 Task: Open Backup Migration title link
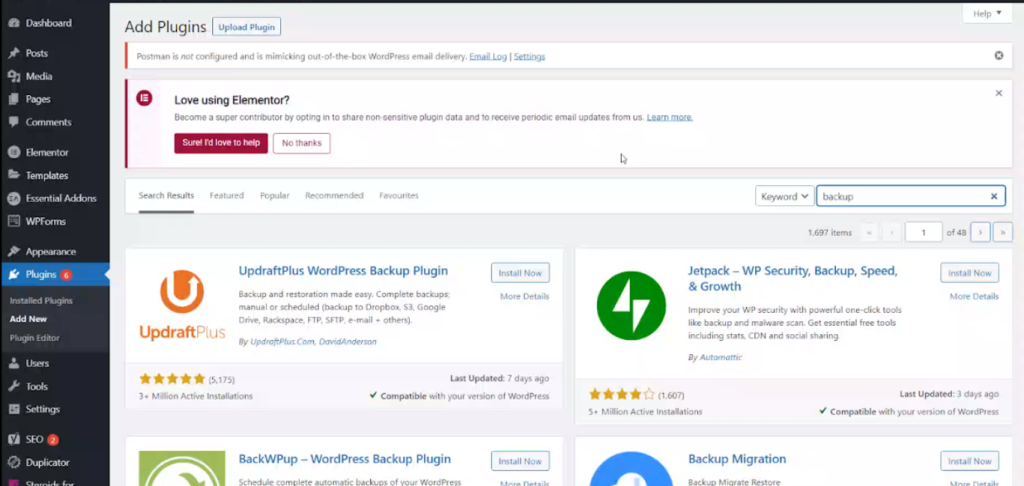737,459
